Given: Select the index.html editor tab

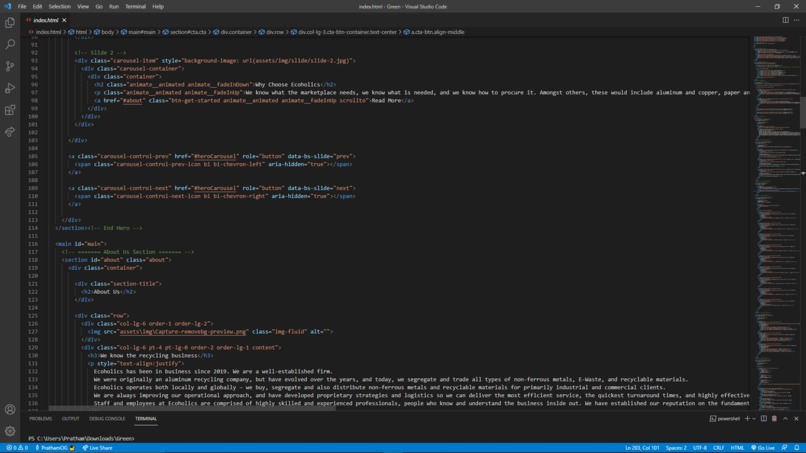Looking at the screenshot, I should 45,20.
